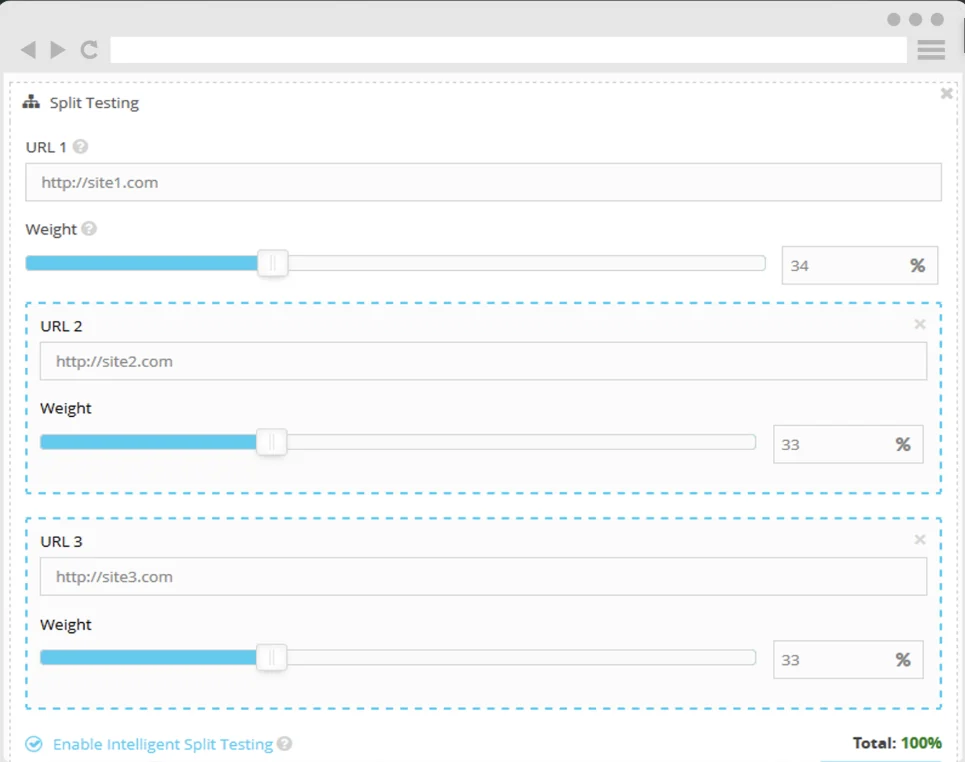965x762 pixels.
Task: Click the URL 2 text field
Action: (483, 361)
